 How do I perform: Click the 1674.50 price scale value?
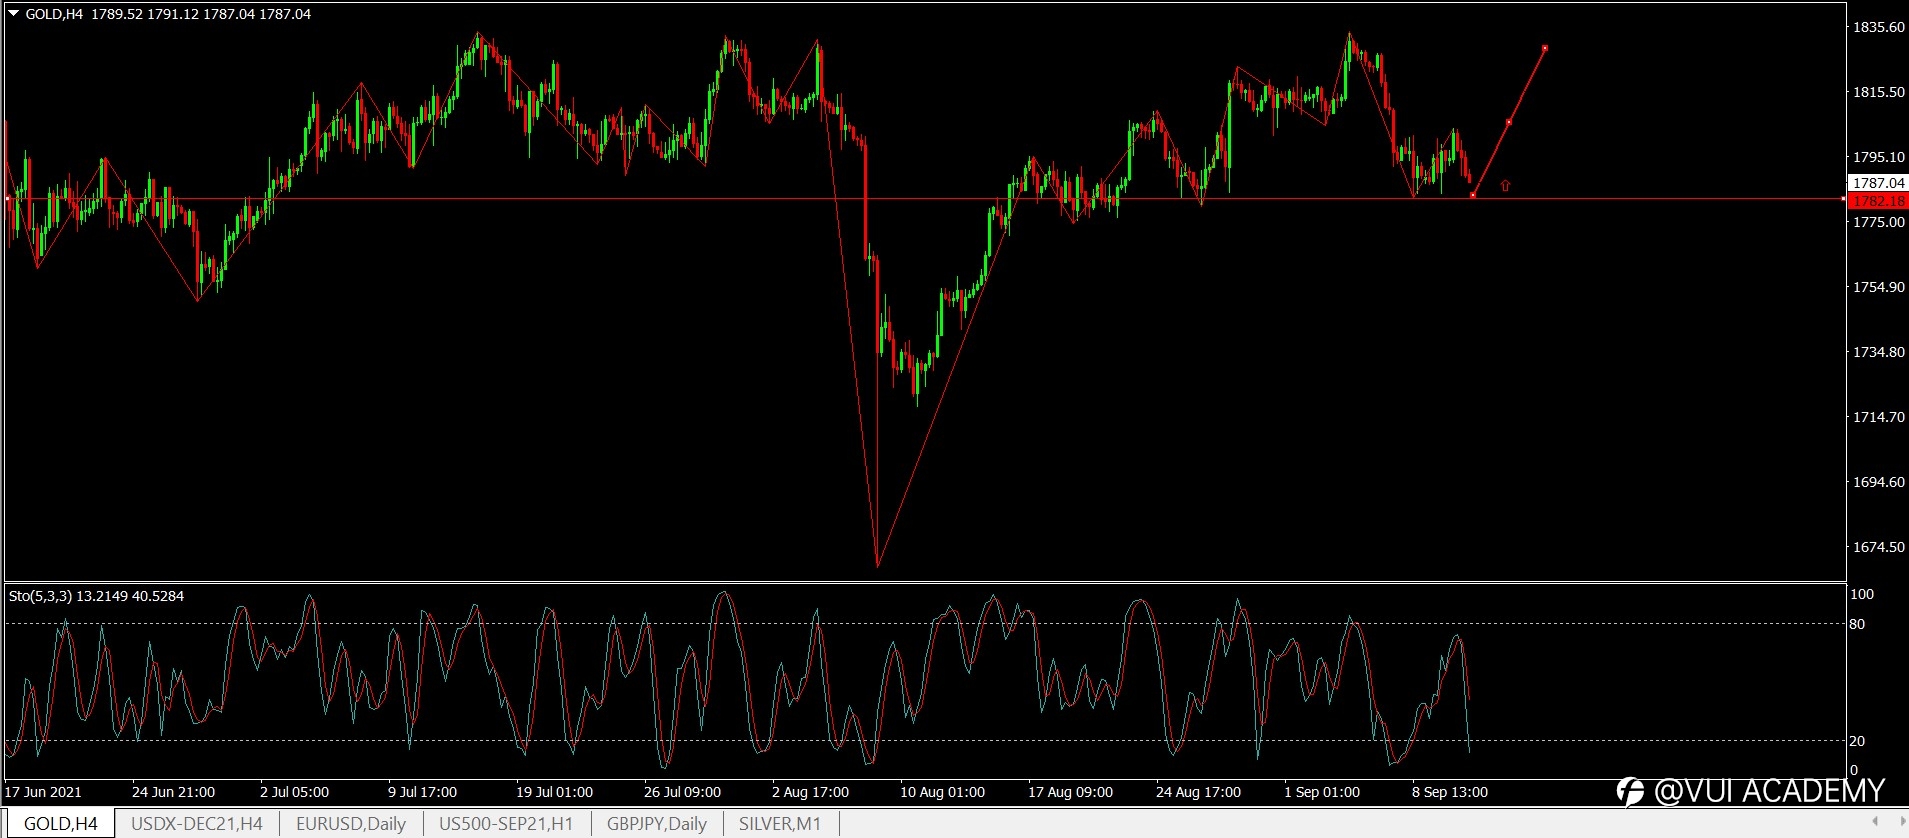coord(1879,547)
